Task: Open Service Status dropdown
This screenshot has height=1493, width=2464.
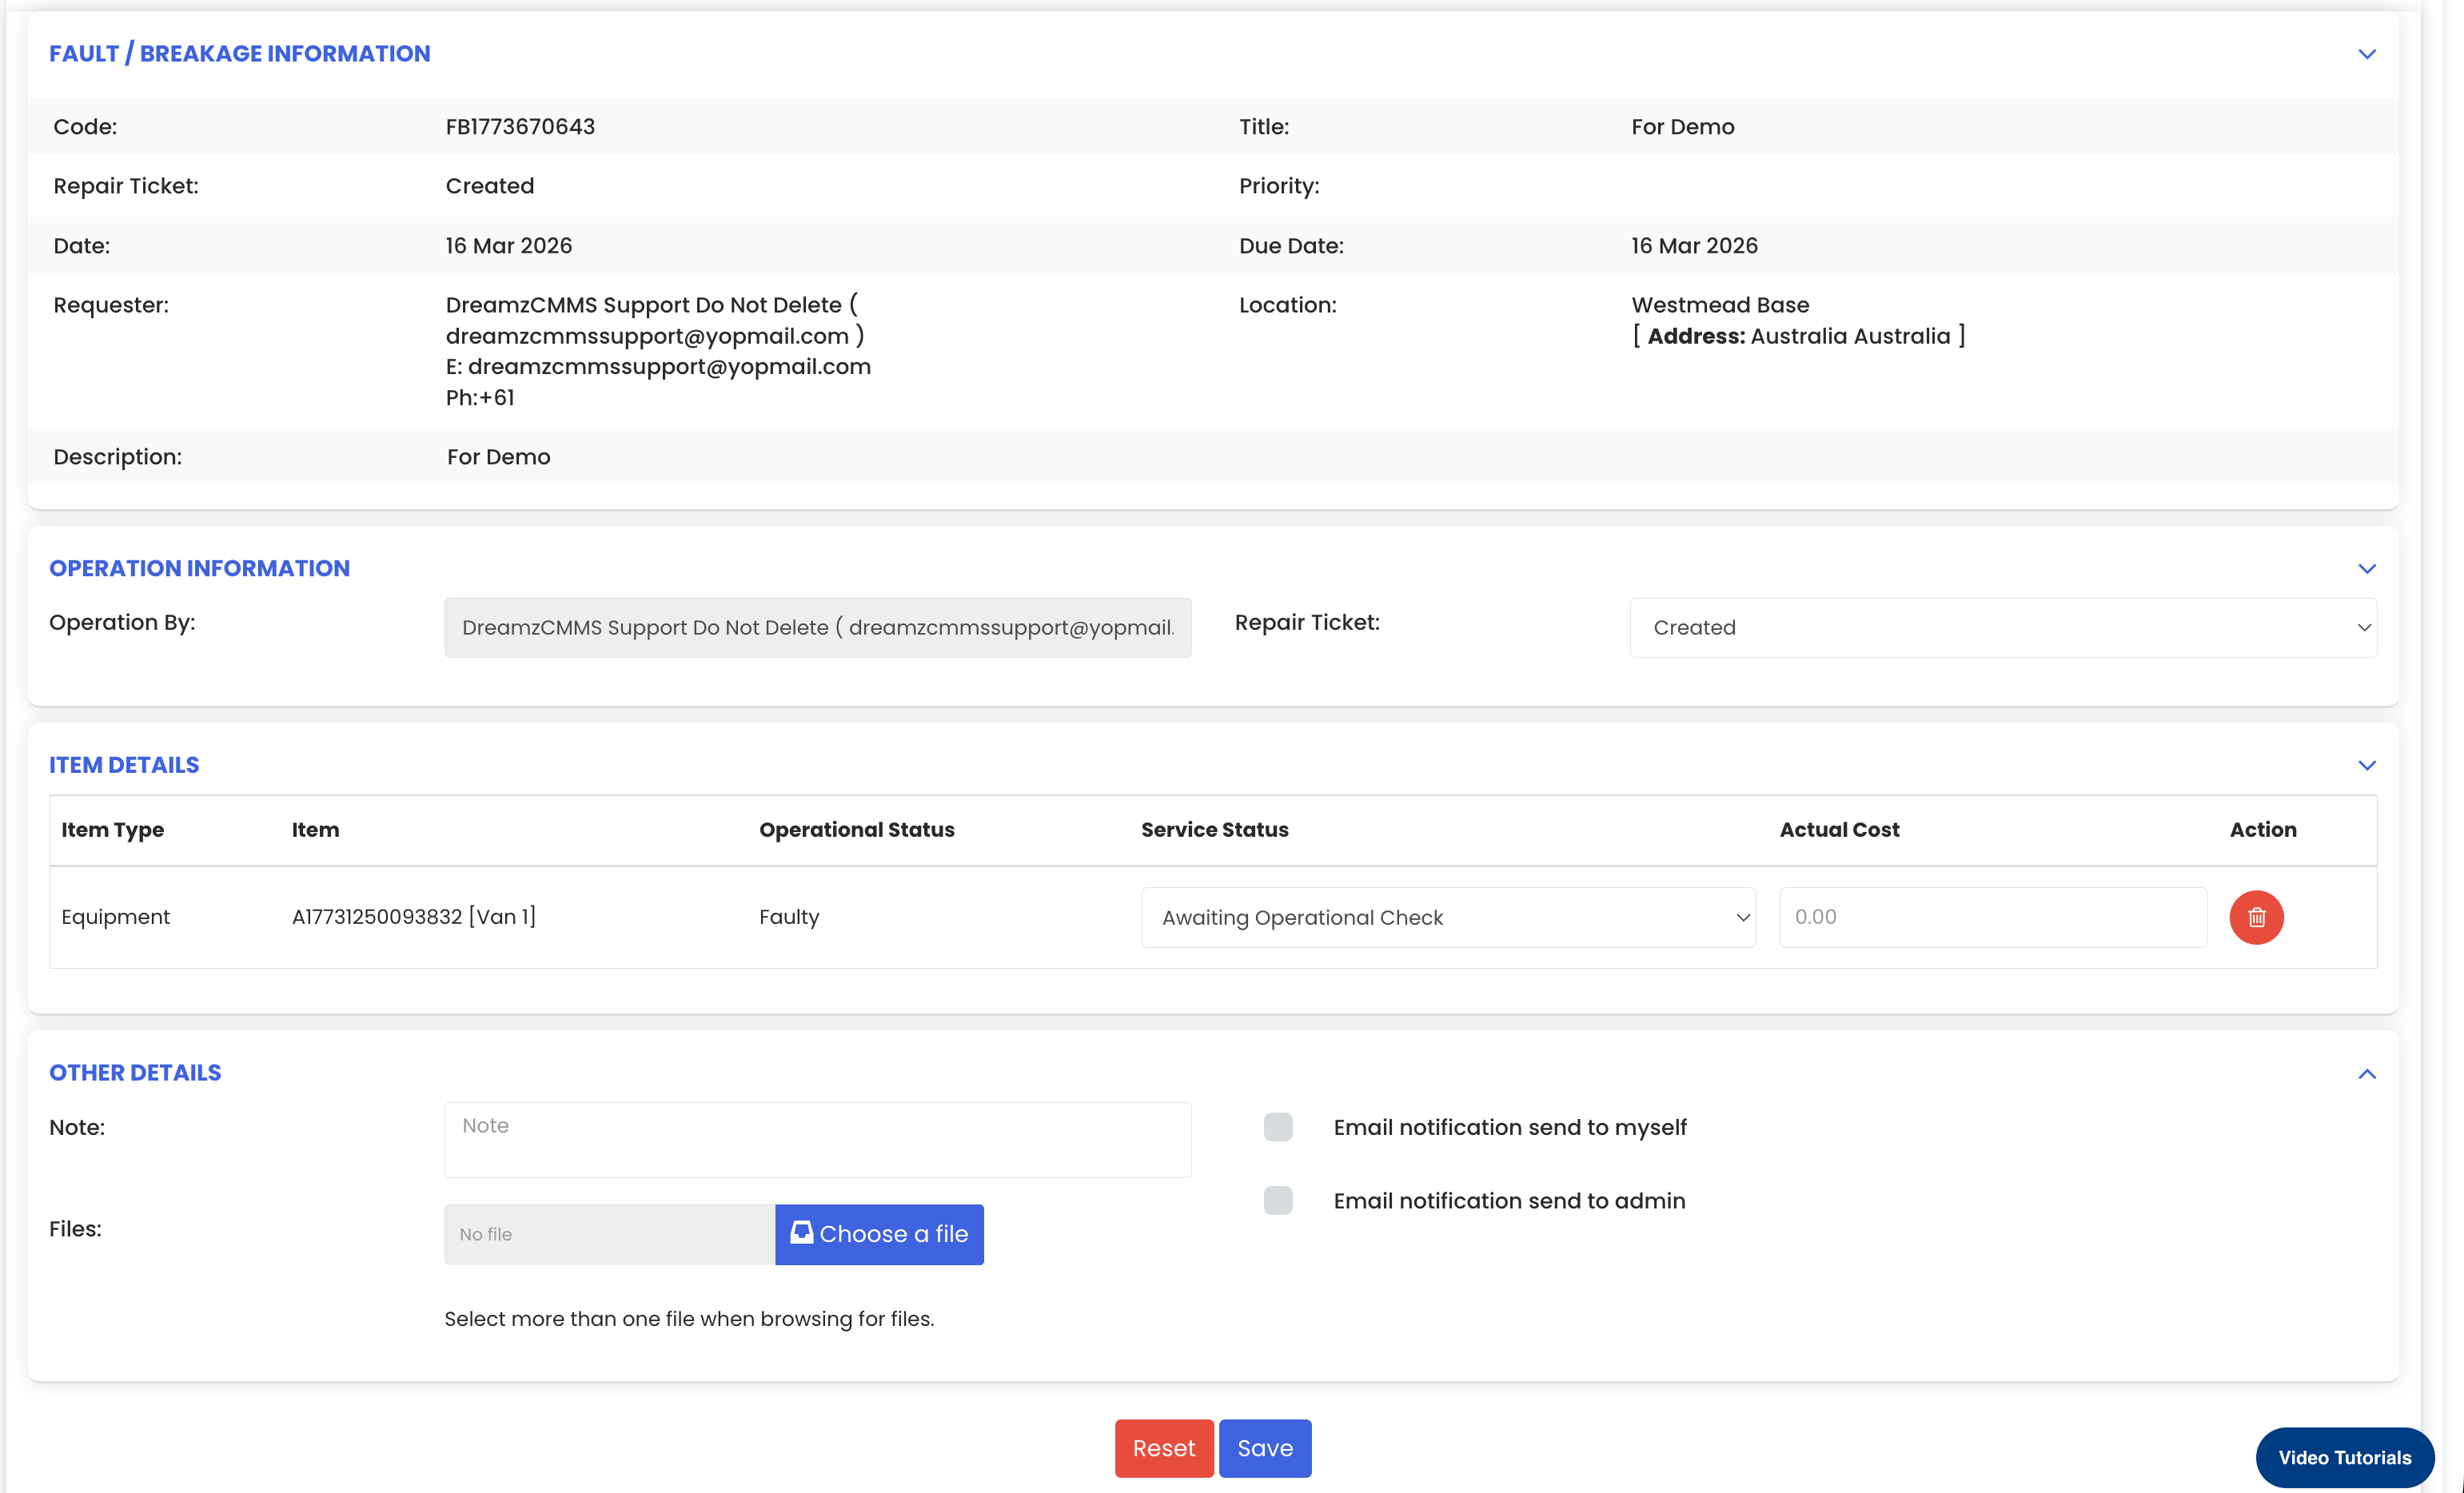Action: point(1447,918)
